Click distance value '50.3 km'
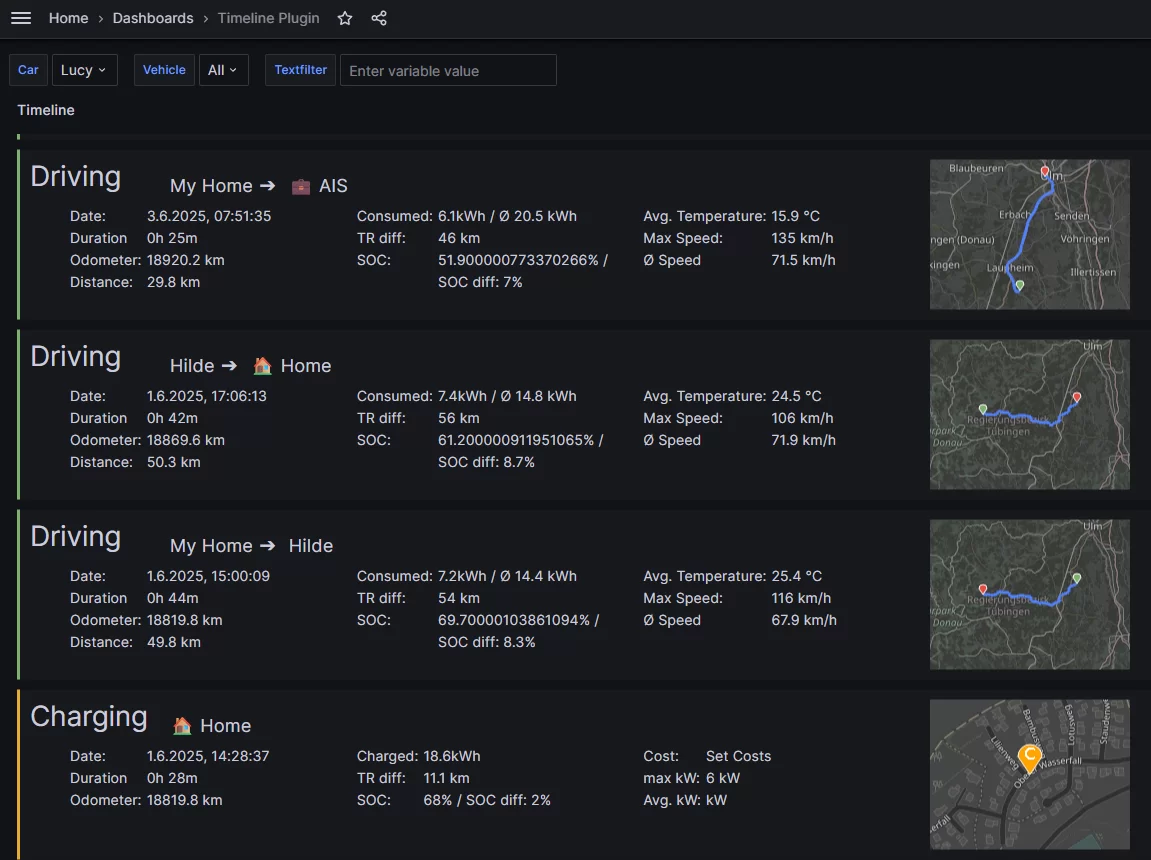The image size is (1151, 860). (x=173, y=462)
